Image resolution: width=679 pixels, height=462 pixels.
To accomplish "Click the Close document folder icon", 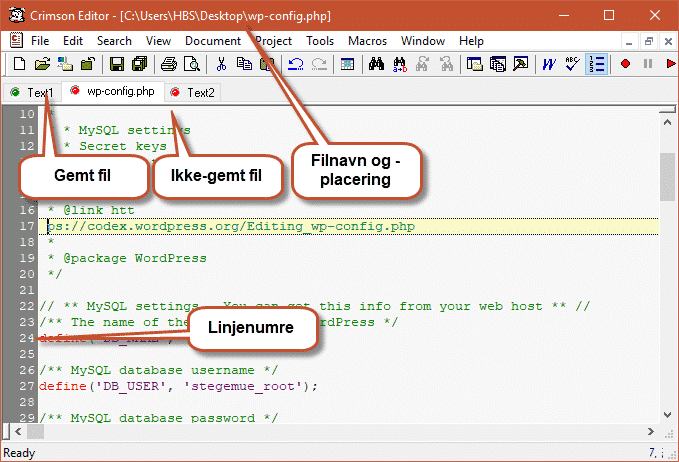I will pyautogui.click(x=88, y=64).
